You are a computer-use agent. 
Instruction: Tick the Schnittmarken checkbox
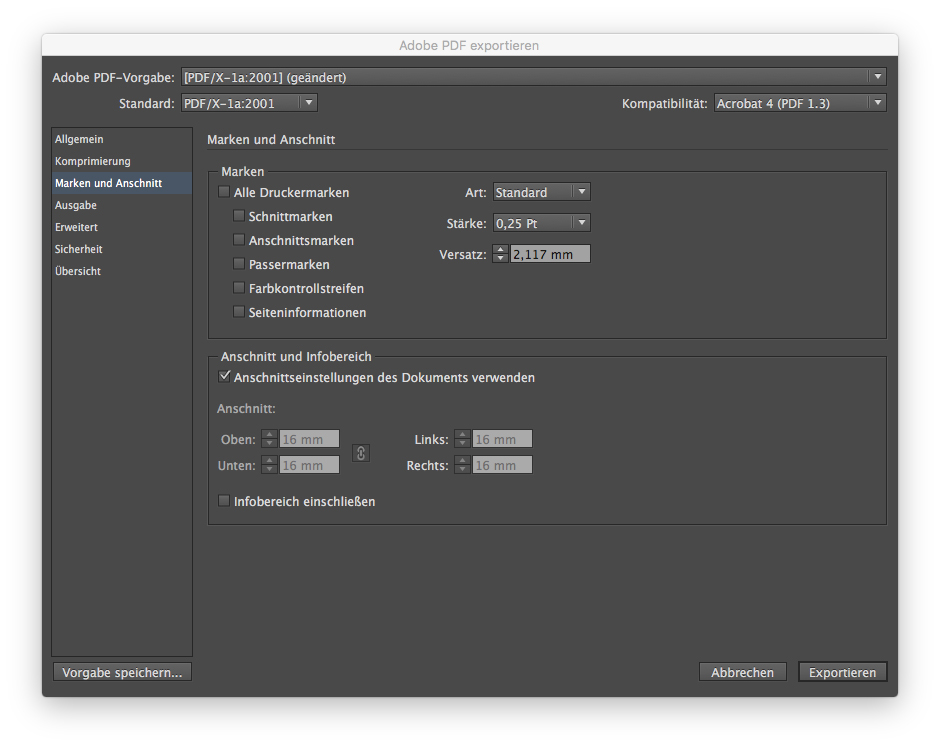click(239, 216)
